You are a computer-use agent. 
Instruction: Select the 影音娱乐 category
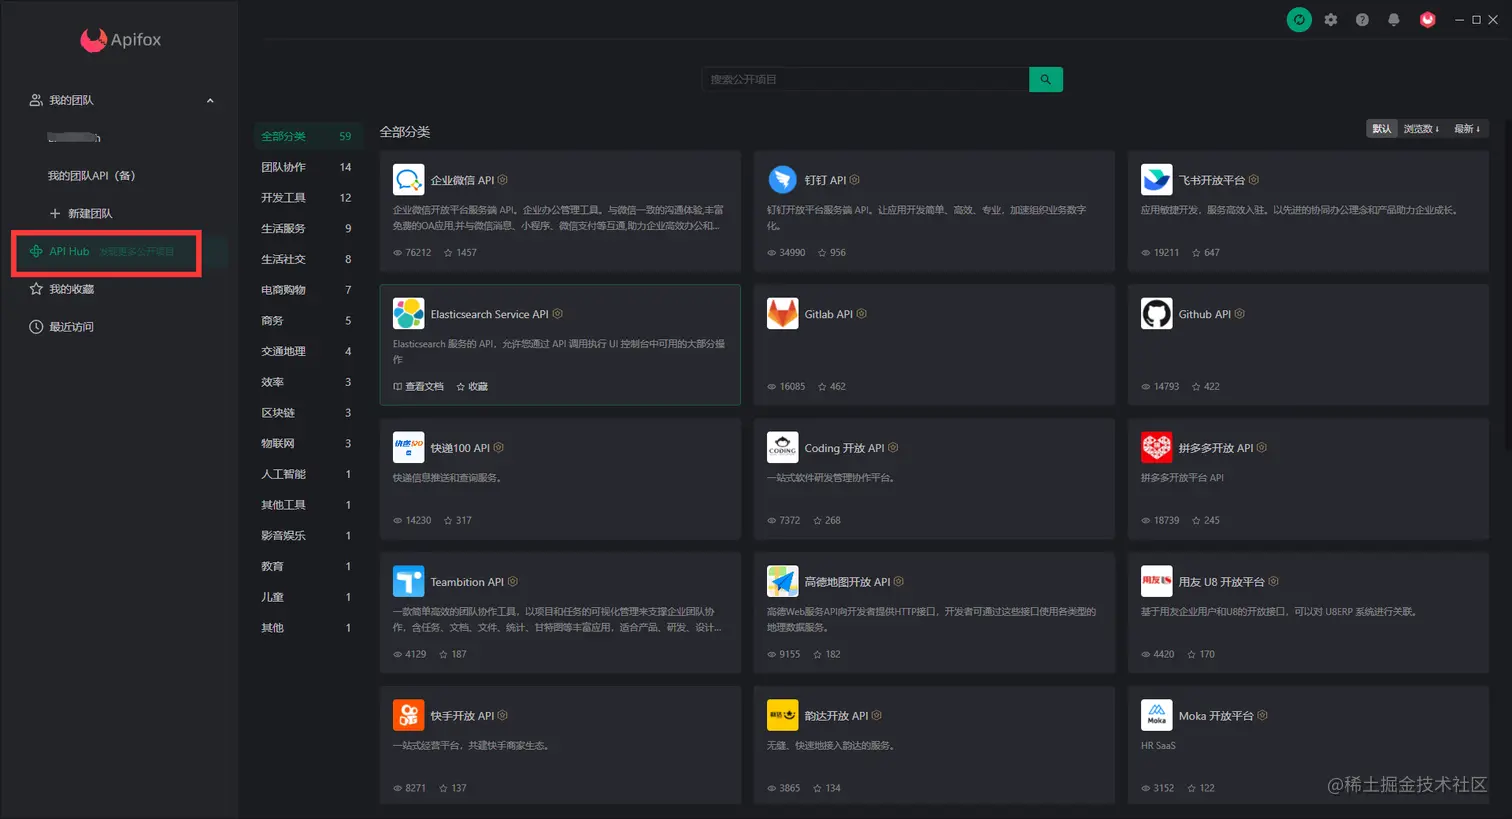coord(306,536)
